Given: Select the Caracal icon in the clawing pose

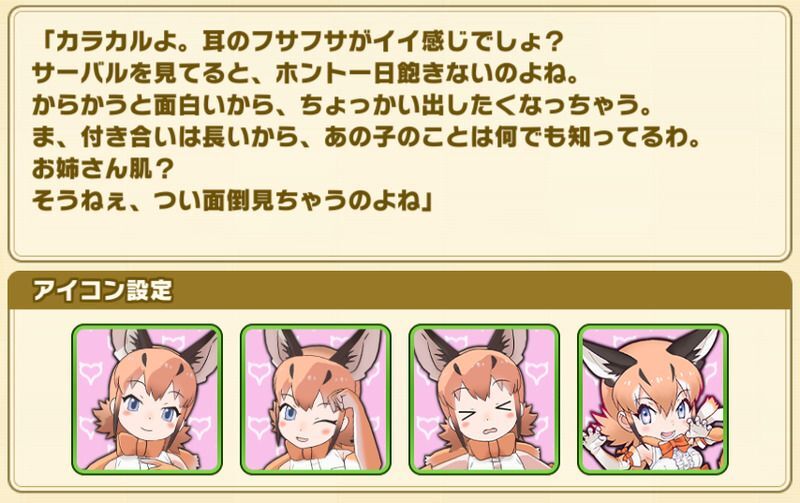Looking at the screenshot, I should [653, 399].
